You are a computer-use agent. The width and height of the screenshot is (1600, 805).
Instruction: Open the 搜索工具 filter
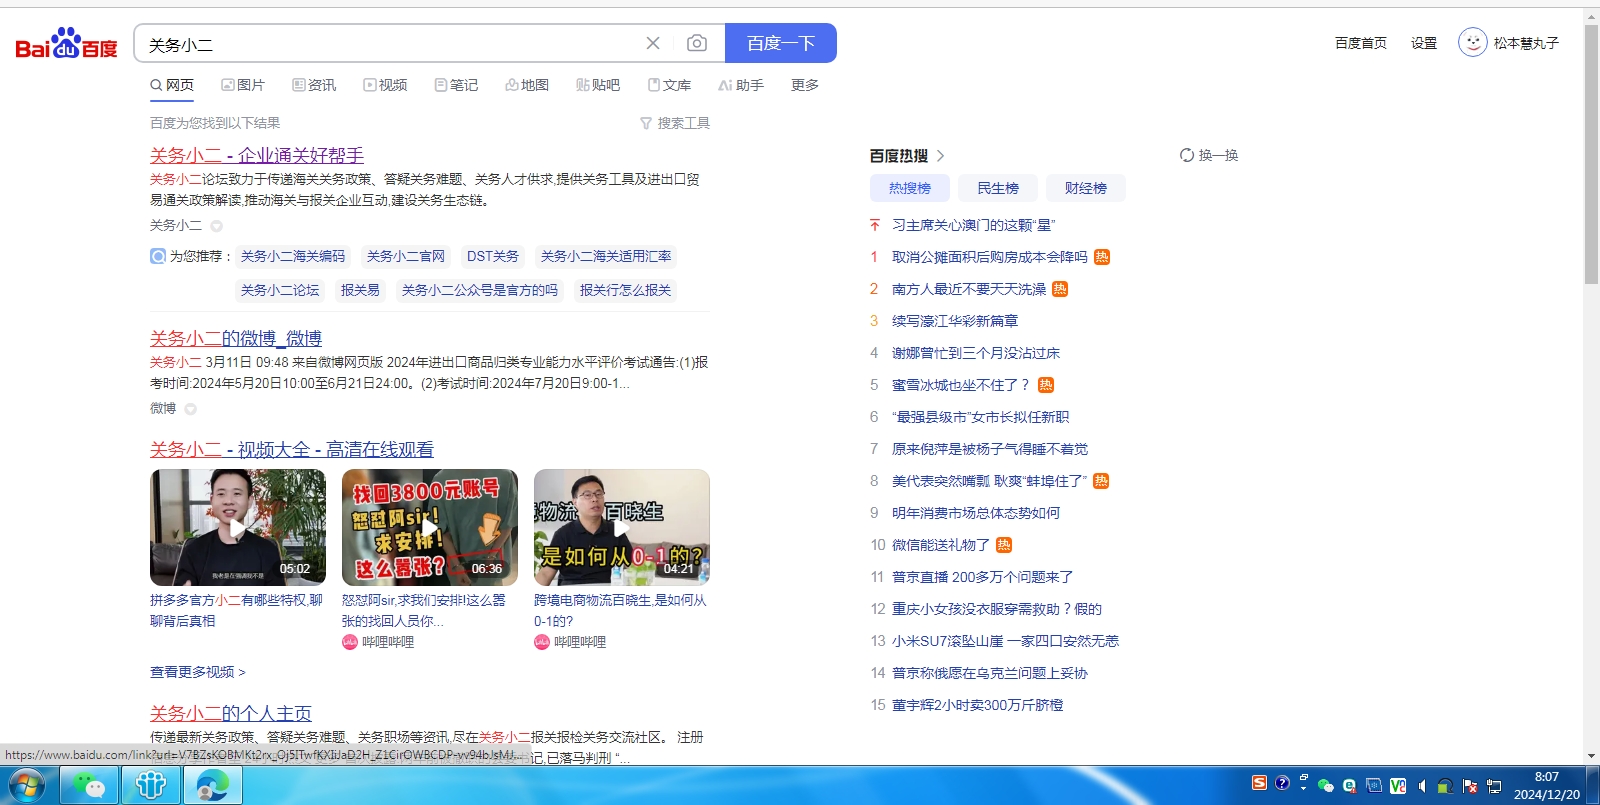[x=675, y=123]
